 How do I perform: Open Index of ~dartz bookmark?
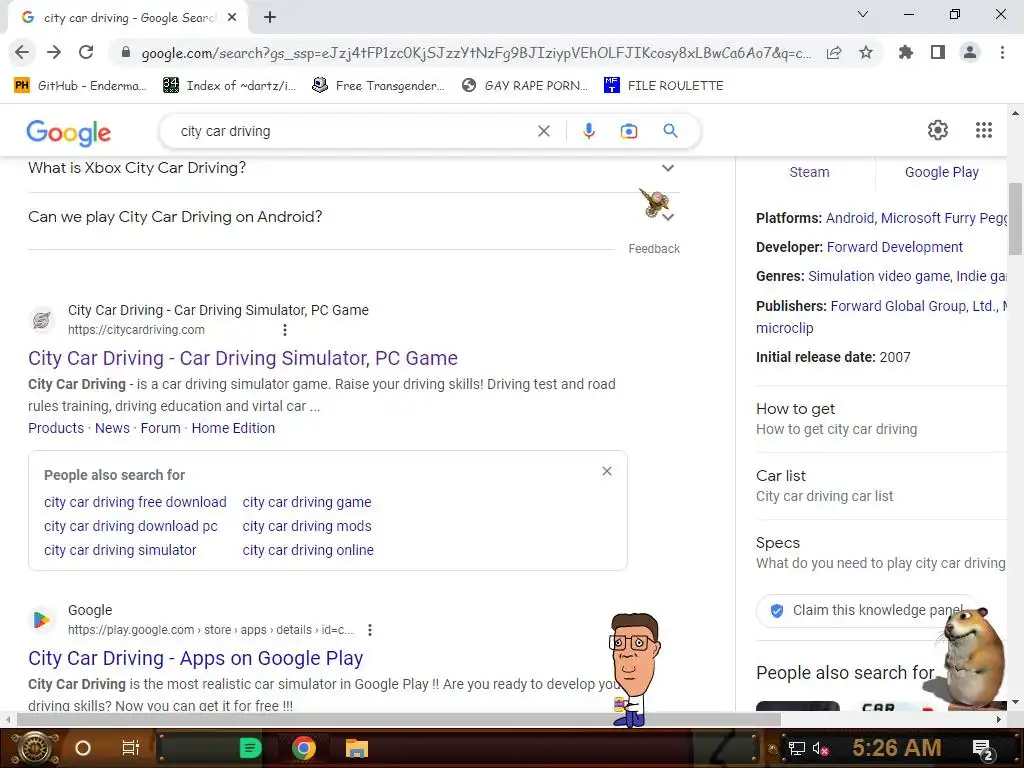pyautogui.click(x=230, y=86)
